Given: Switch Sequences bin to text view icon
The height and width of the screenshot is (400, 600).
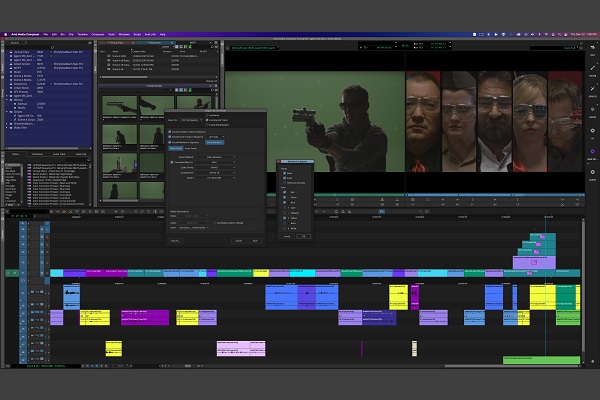Looking at the screenshot, I should (177, 47).
